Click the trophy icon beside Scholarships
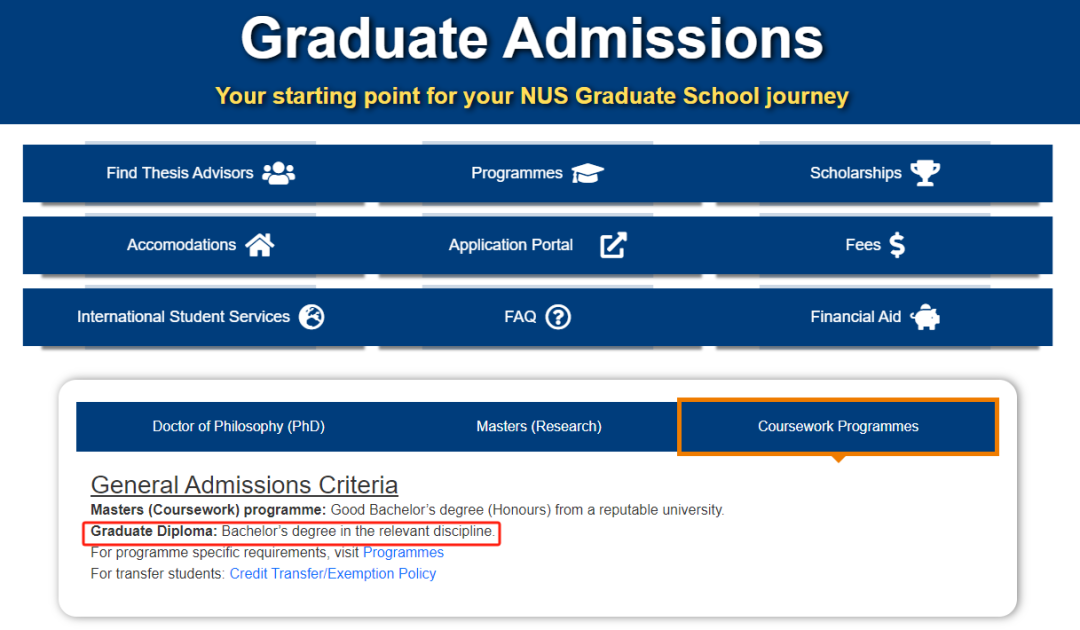This screenshot has height=630, width=1080. [x=925, y=173]
